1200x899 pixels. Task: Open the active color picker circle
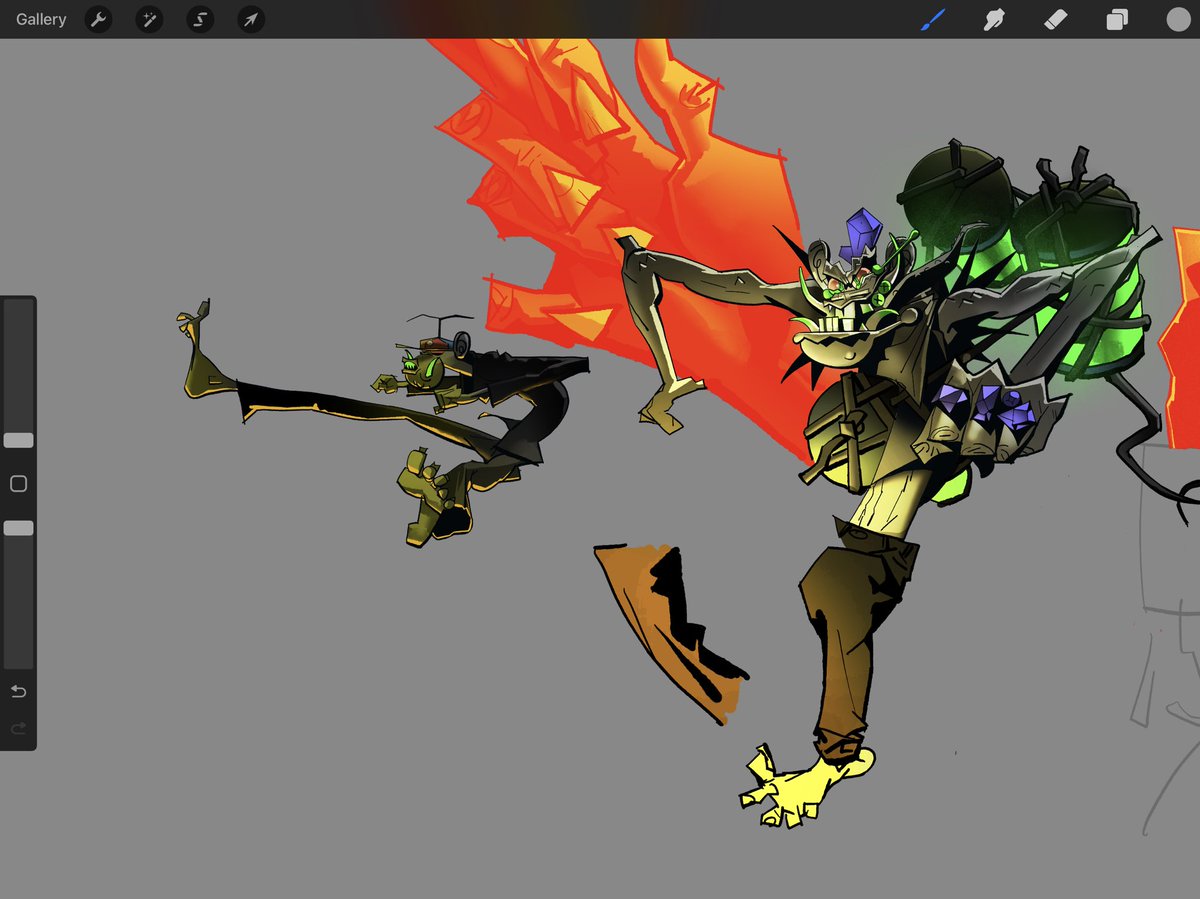click(x=1178, y=19)
